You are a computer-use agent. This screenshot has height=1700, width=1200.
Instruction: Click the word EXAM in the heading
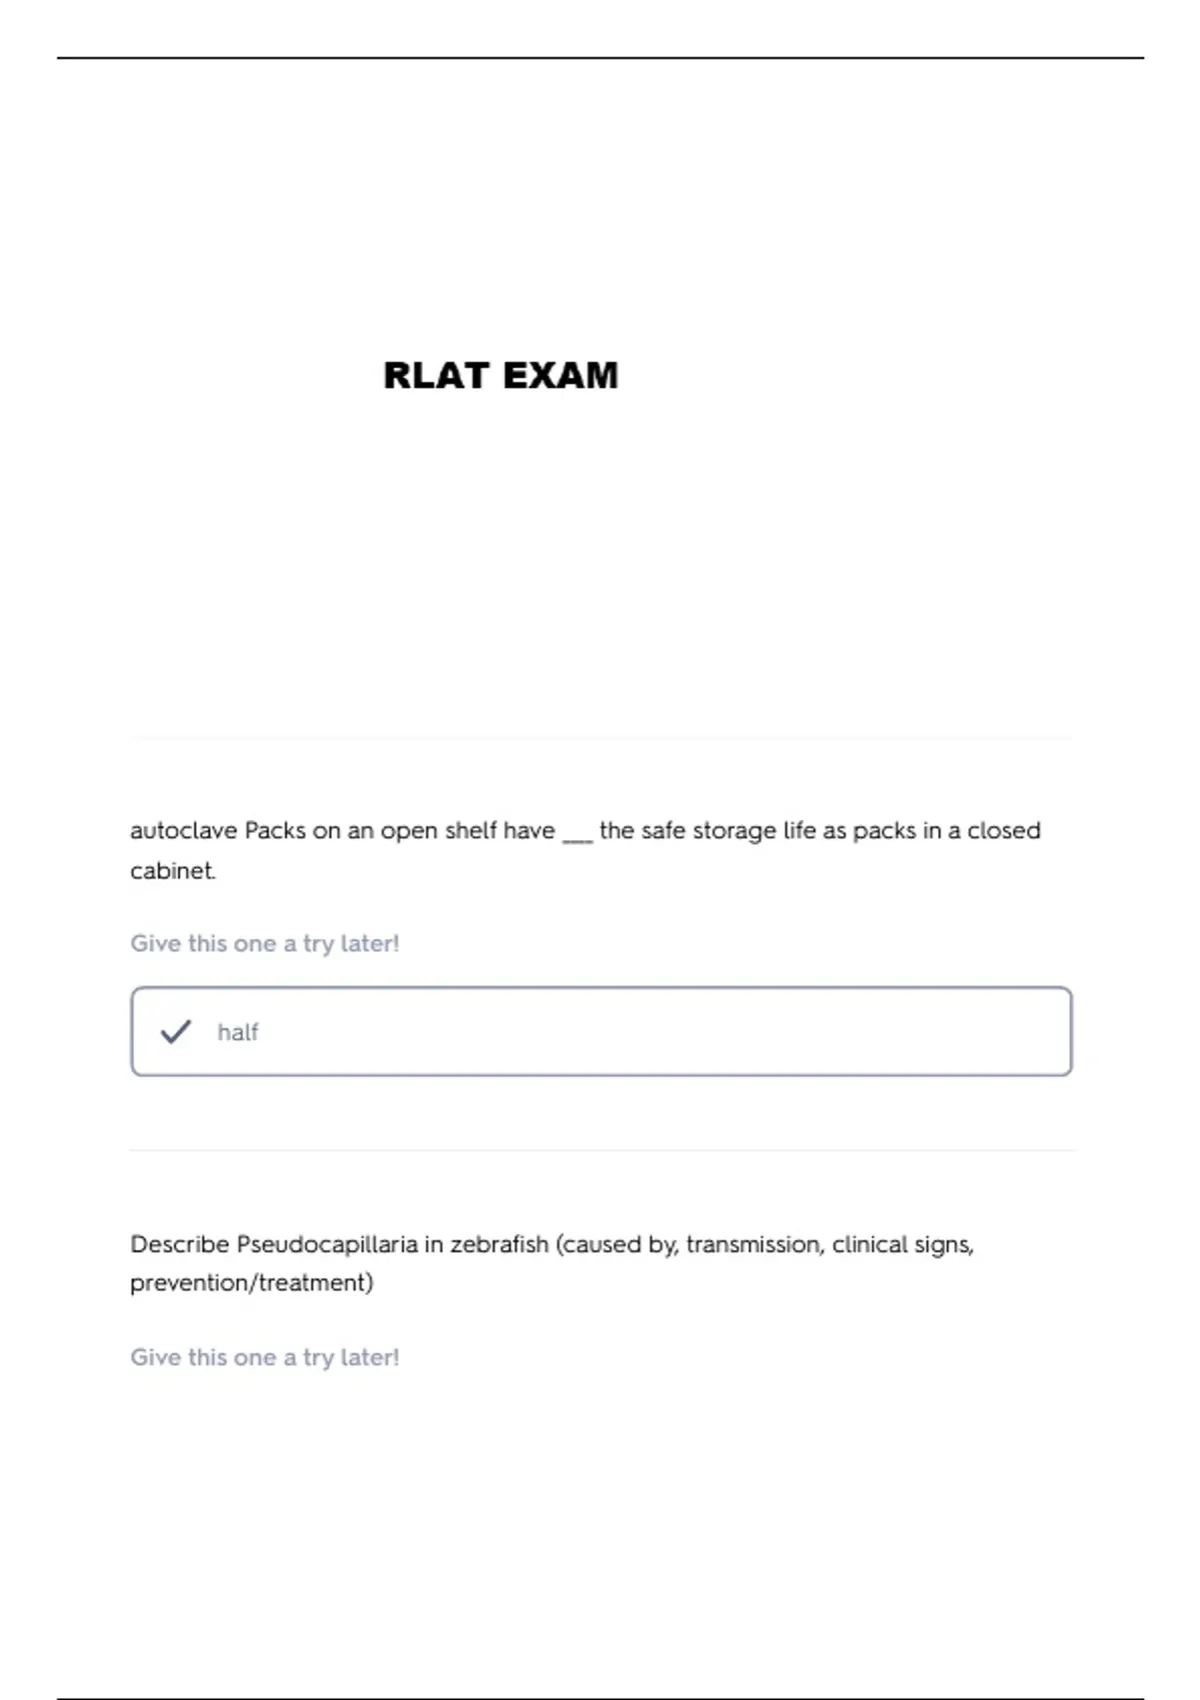pyautogui.click(x=561, y=375)
